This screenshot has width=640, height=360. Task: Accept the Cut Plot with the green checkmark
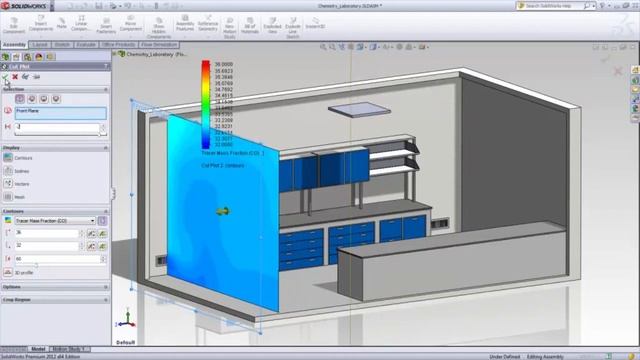pos(5,77)
